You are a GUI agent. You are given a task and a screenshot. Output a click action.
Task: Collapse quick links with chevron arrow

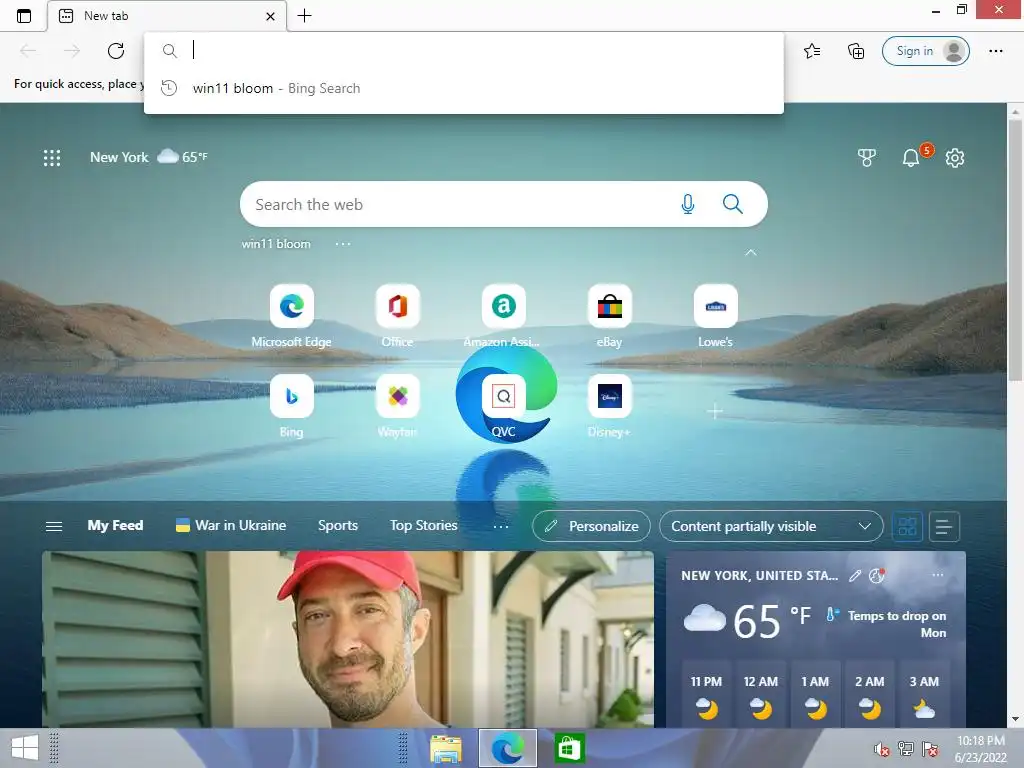[751, 252]
